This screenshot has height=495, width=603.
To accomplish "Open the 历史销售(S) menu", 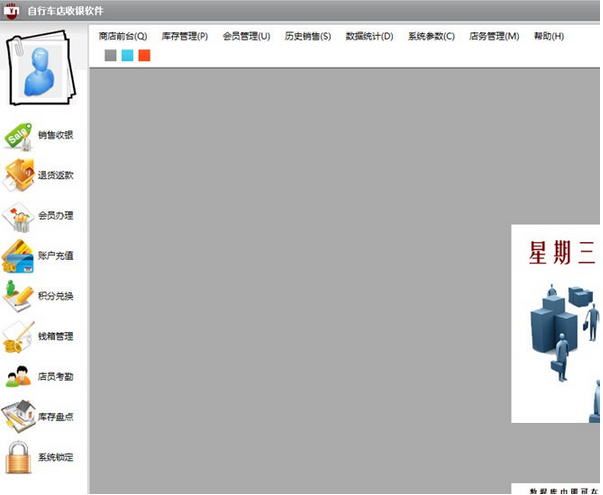I will (x=308, y=36).
